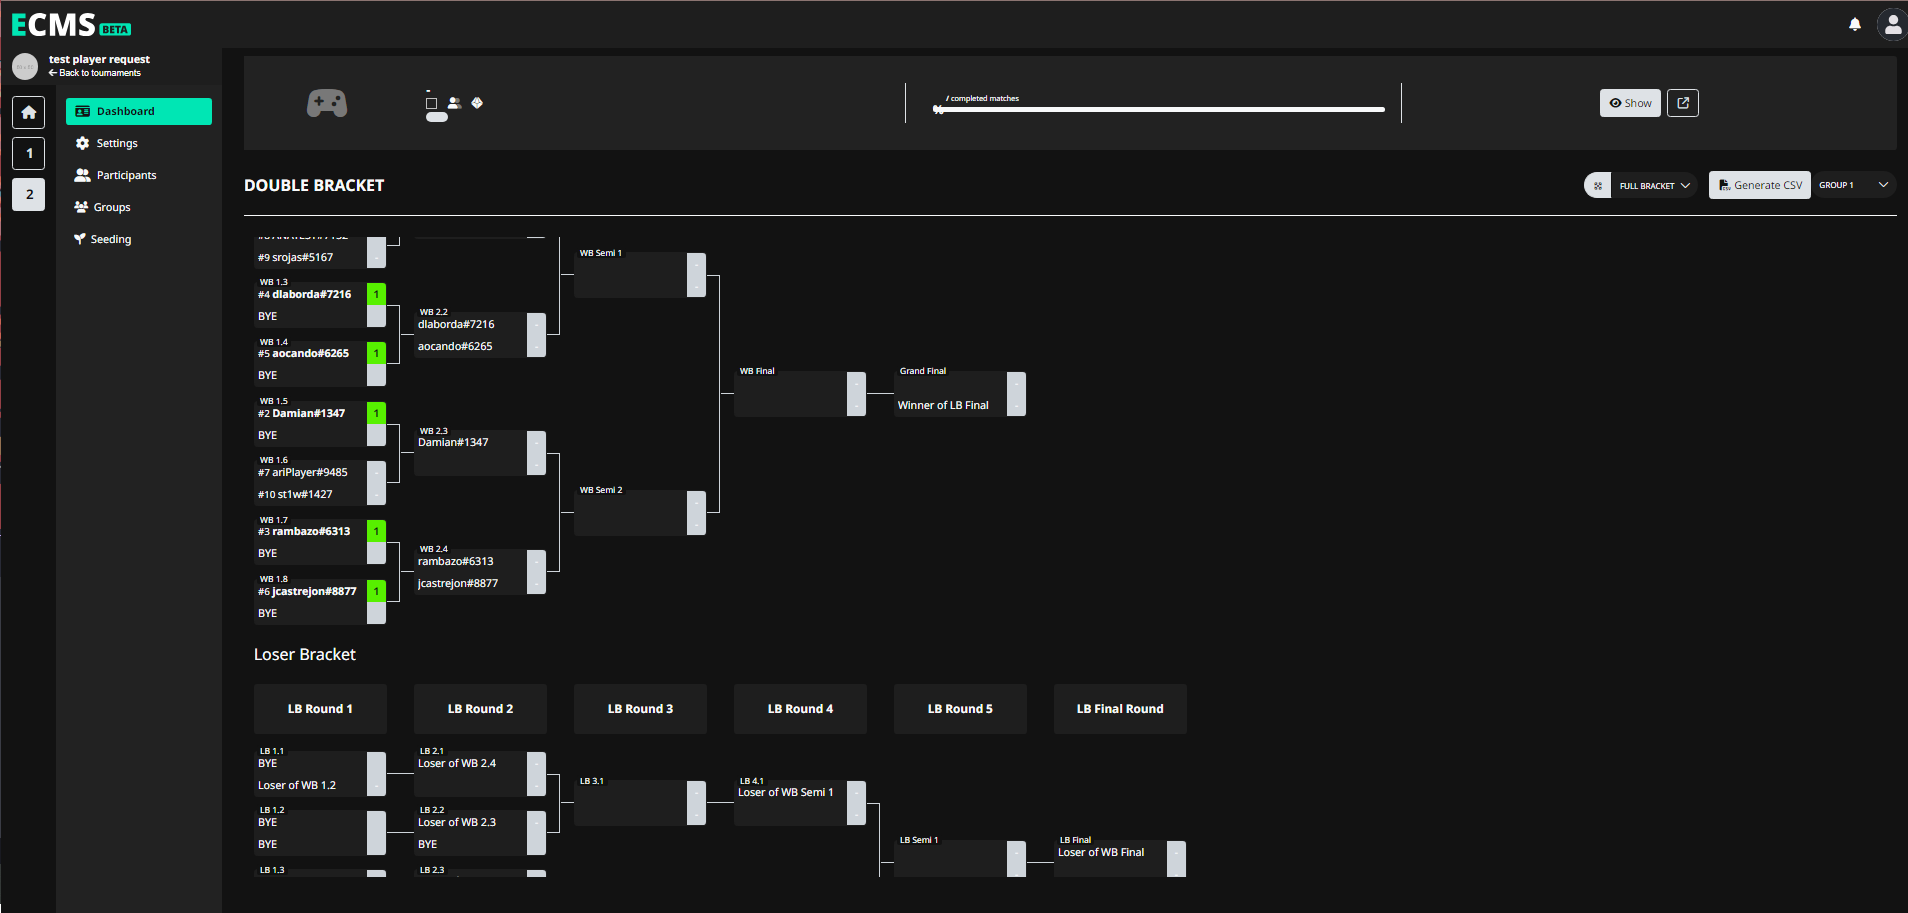This screenshot has height=913, width=1908.
Task: Open the home icon in left rail
Action: click(28, 112)
